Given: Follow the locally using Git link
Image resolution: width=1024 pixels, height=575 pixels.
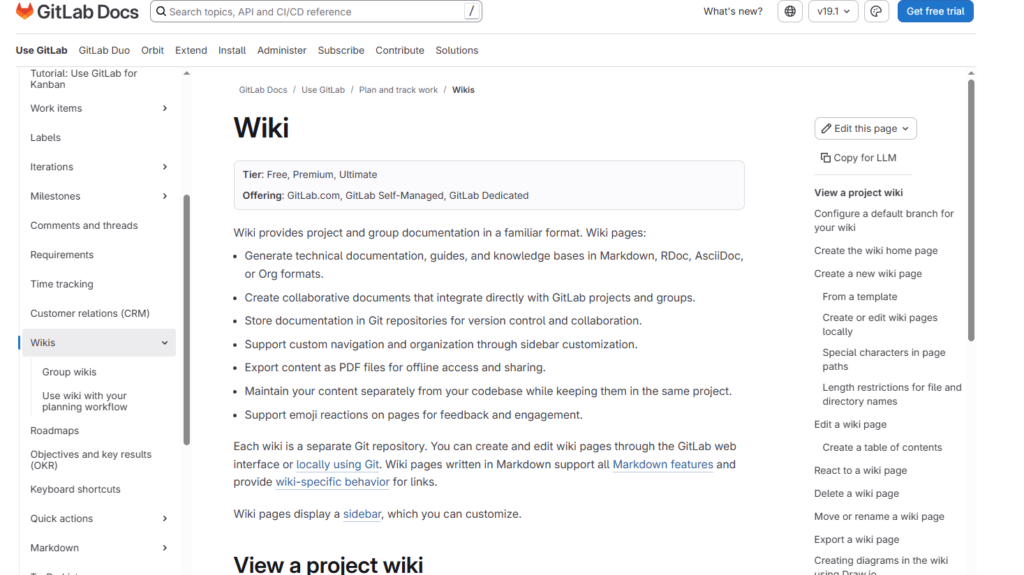Looking at the screenshot, I should [338, 465].
